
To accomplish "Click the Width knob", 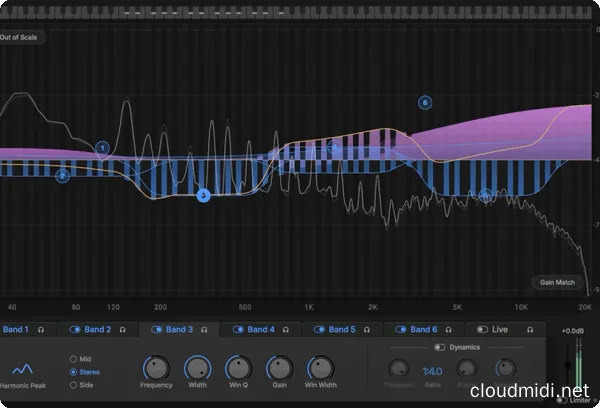I will [x=197, y=368].
